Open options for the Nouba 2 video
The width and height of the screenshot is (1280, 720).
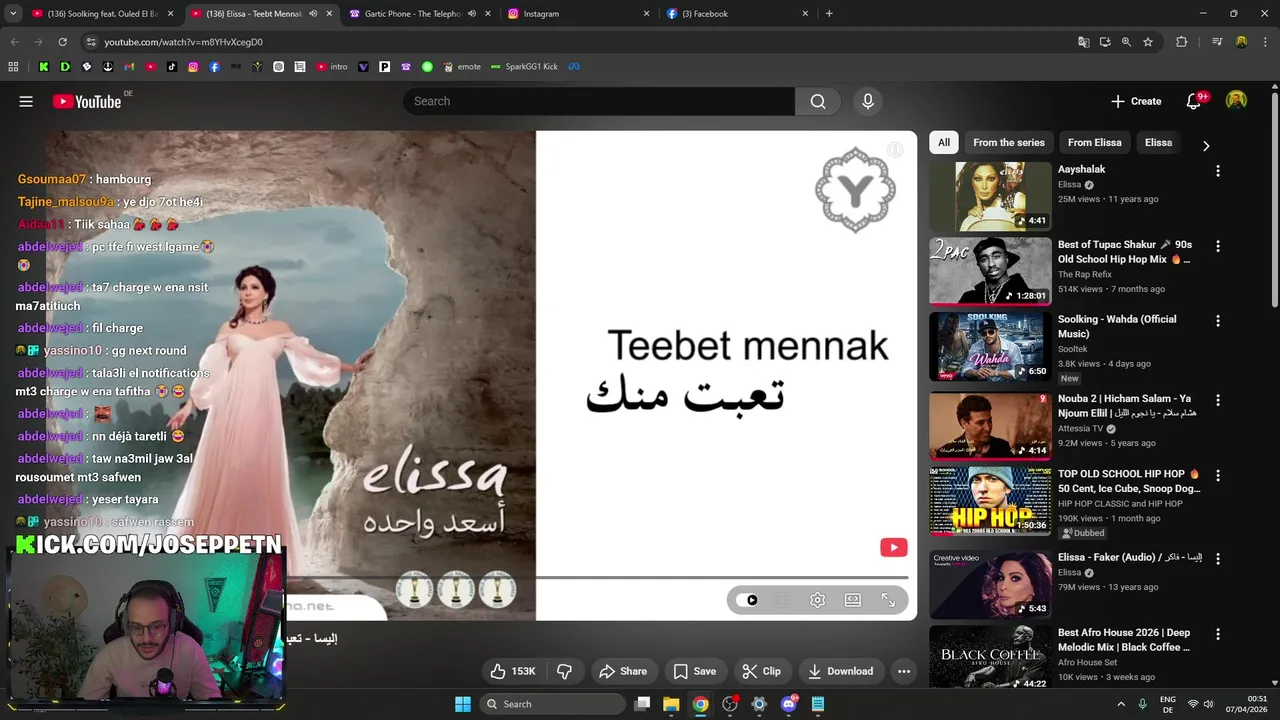pyautogui.click(x=1217, y=400)
